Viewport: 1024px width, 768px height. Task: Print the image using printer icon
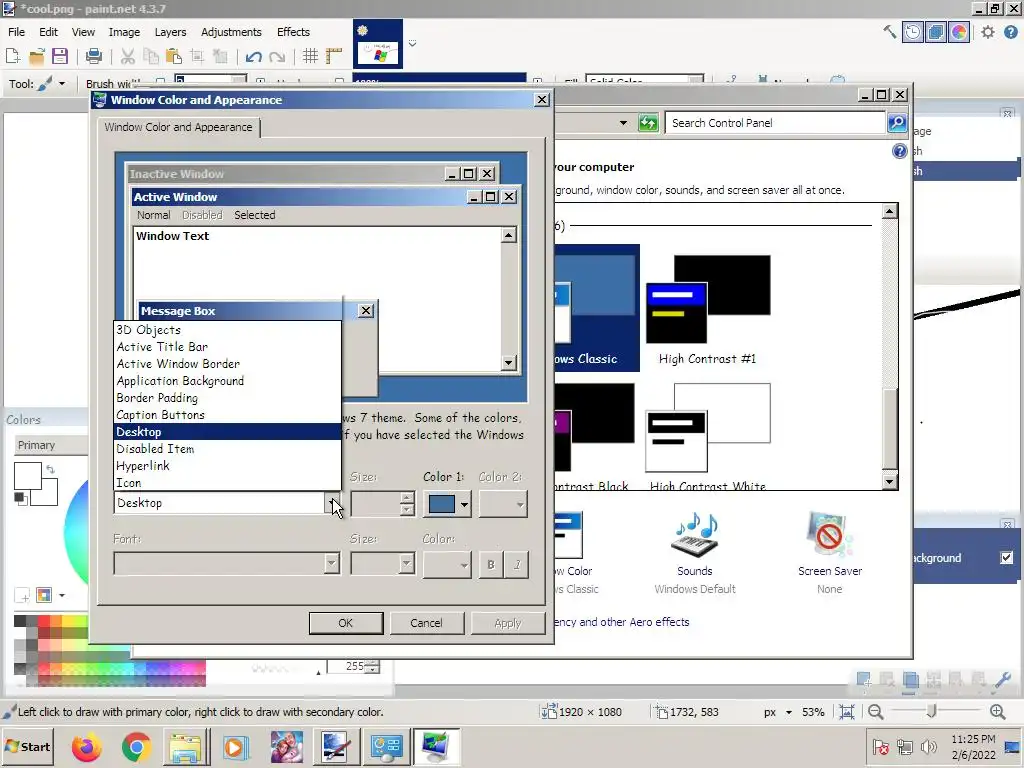[x=94, y=57]
